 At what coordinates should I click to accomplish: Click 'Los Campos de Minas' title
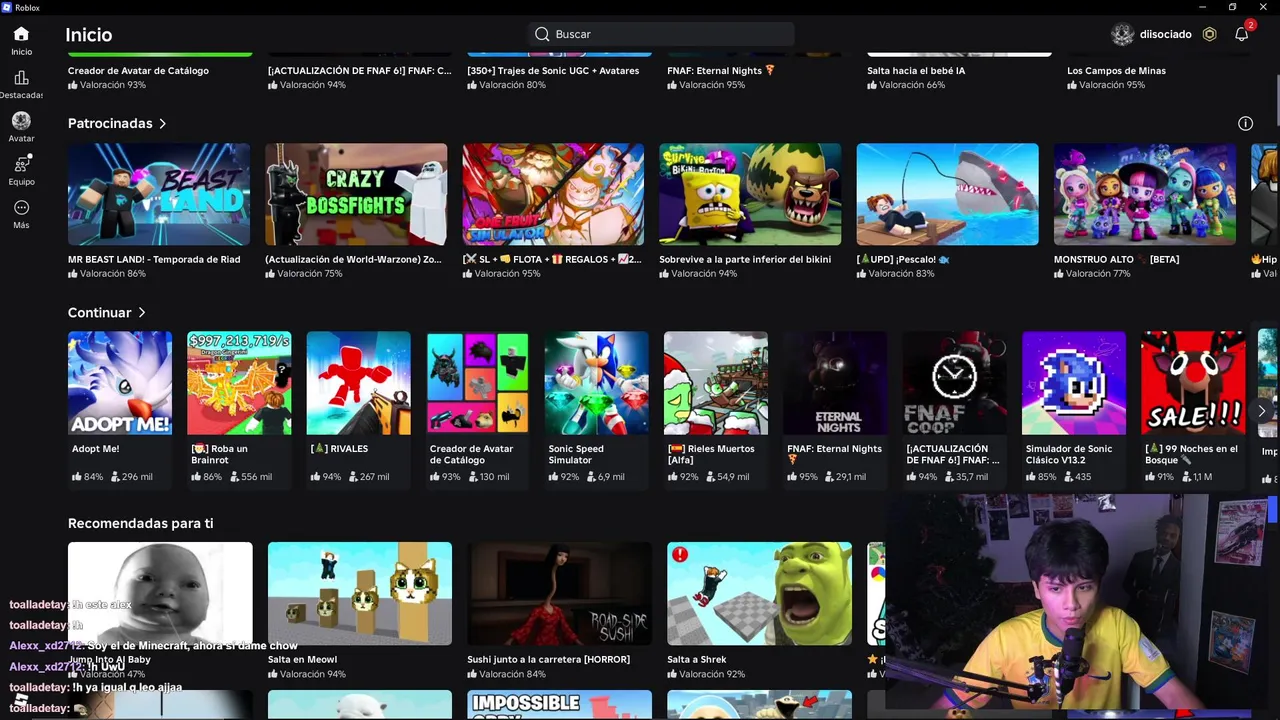click(x=1116, y=71)
